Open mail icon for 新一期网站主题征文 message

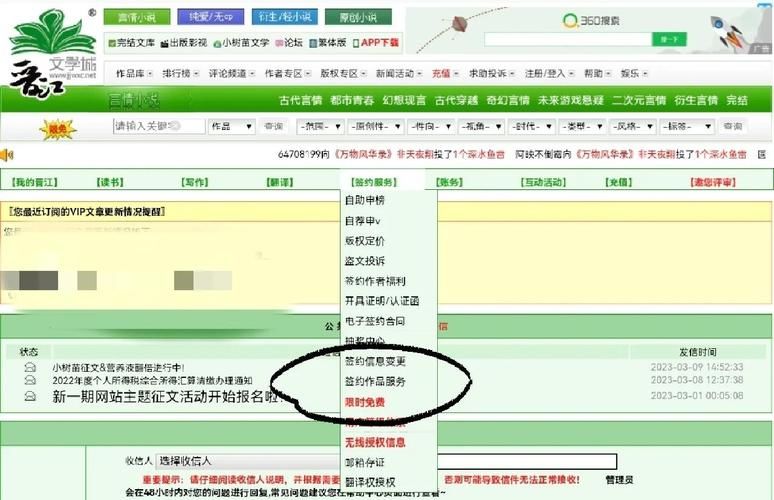30,396
